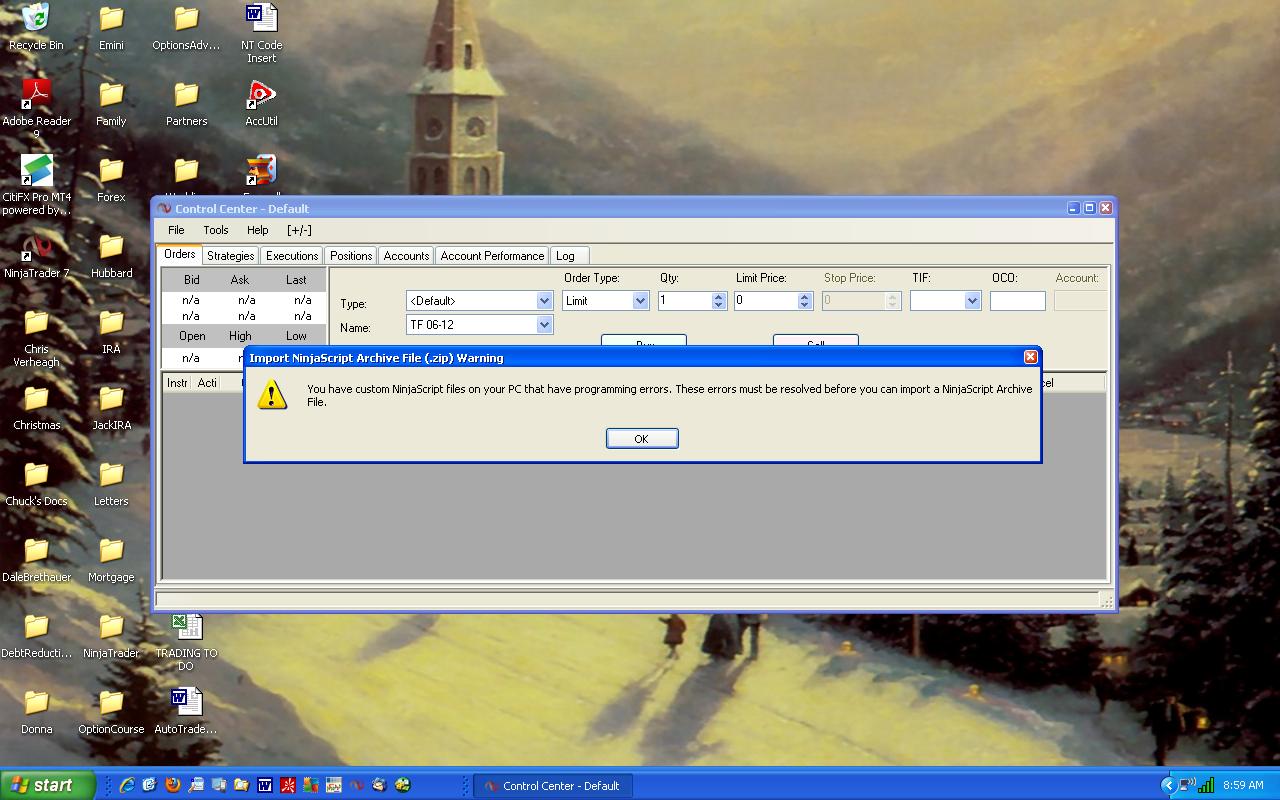This screenshot has width=1280, height=800.
Task: Launch Internet Explorer from Quick Launch
Action: (127, 785)
